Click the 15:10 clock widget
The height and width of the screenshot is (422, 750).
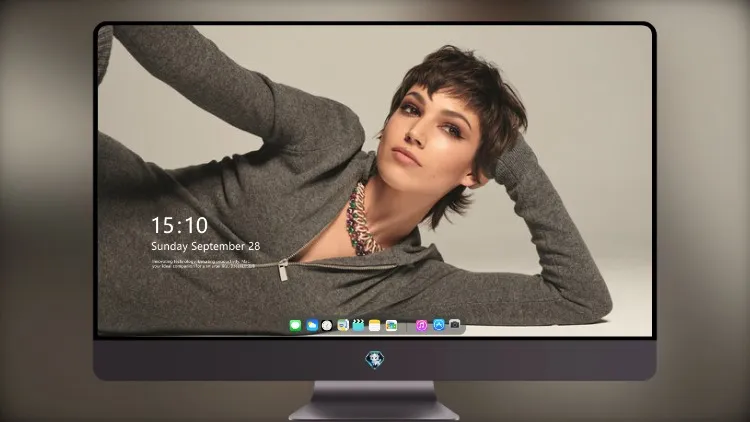tap(179, 225)
